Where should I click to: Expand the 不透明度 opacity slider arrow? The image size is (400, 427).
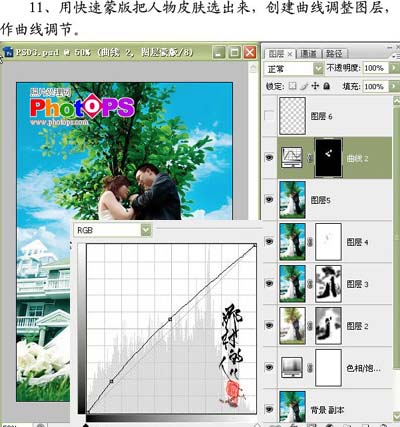[395, 68]
